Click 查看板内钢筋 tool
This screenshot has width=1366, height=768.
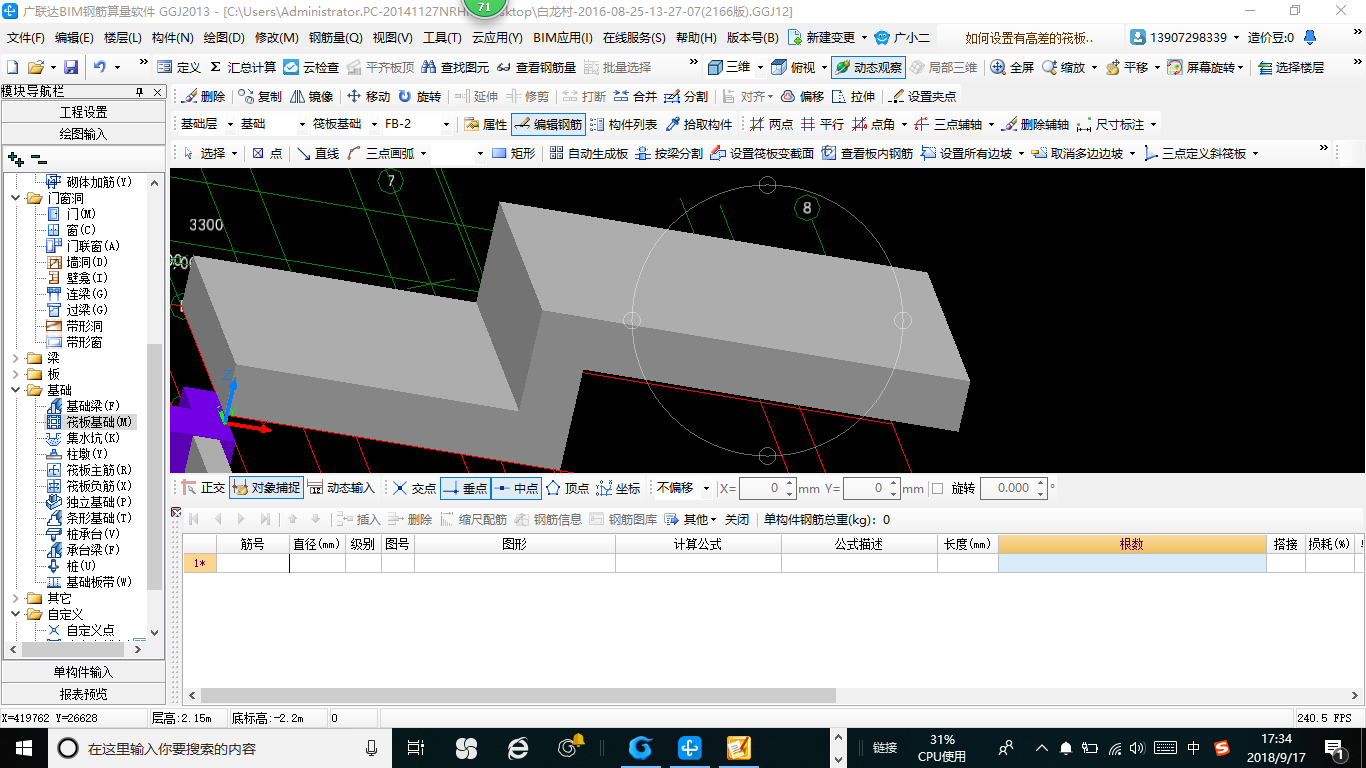[x=867, y=153]
